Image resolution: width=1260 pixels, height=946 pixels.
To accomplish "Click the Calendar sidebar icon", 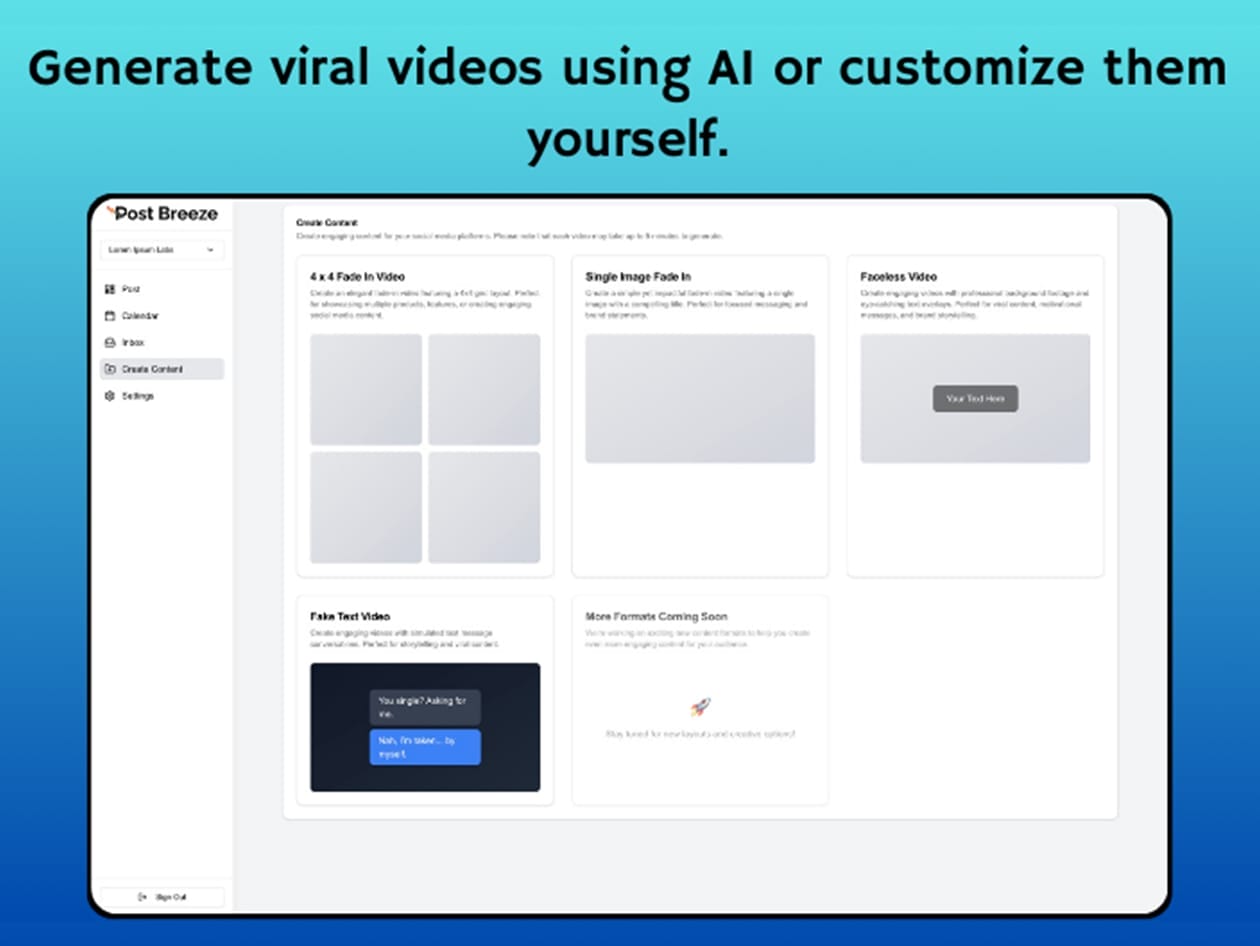I will coord(110,316).
